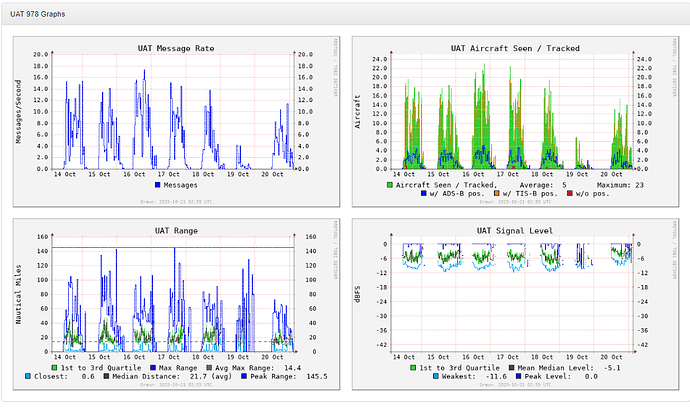Open the UAT Range graph
The image size is (690, 412).
176,304
